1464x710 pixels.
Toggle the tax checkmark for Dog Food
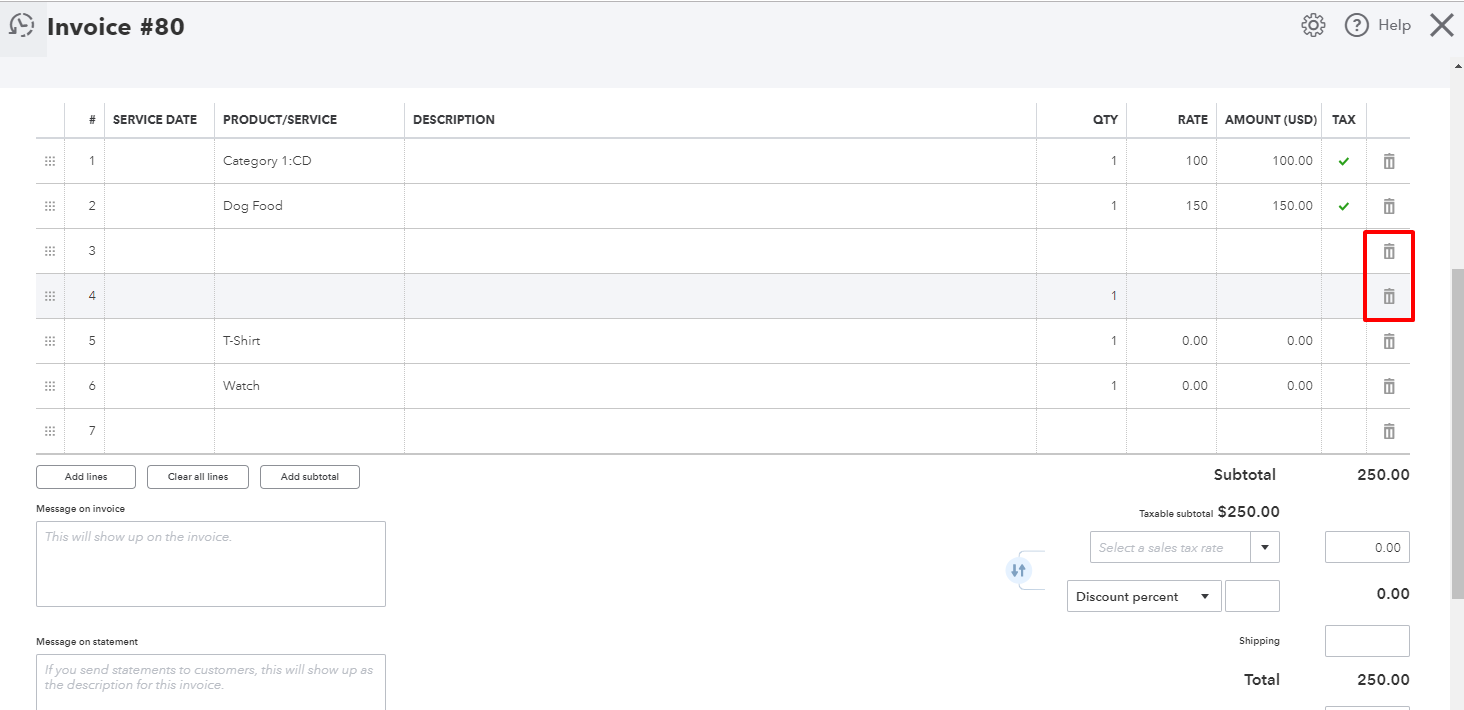pyautogui.click(x=1344, y=206)
